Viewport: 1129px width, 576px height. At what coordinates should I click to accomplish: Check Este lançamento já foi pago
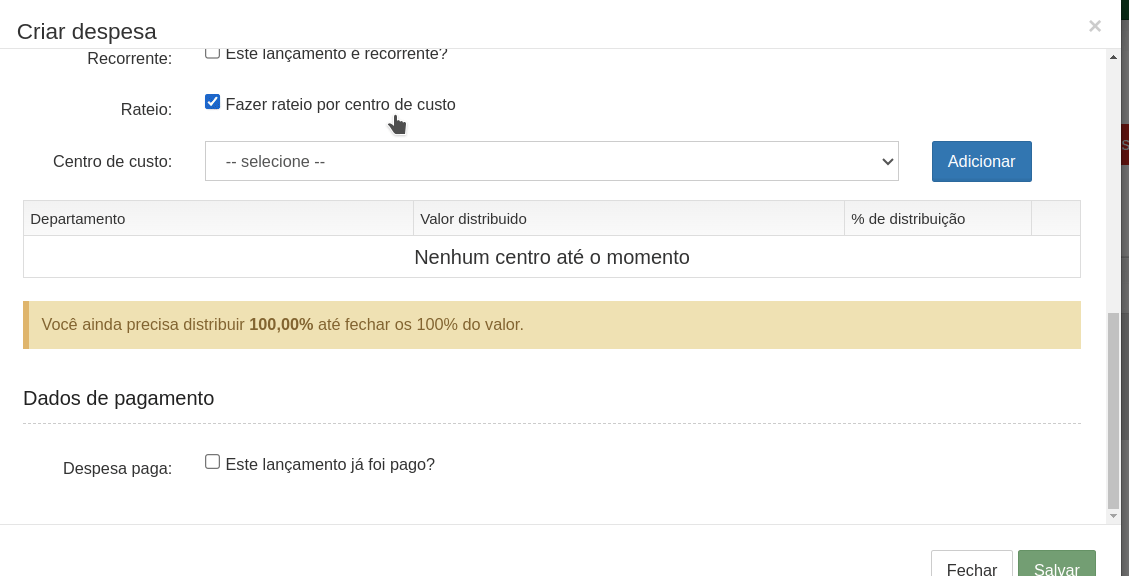212,462
